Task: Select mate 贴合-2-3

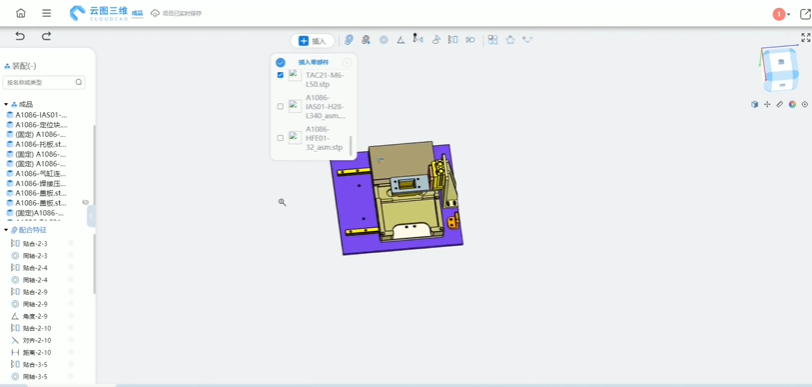Action: (x=35, y=243)
